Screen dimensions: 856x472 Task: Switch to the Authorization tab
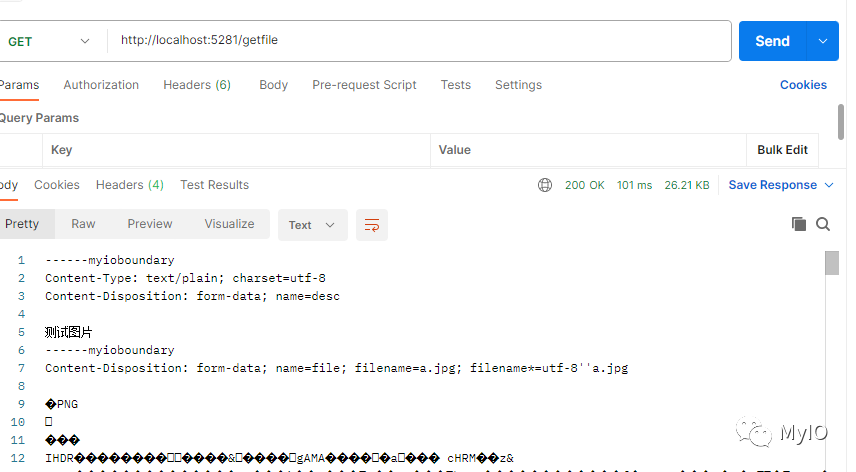pos(101,85)
